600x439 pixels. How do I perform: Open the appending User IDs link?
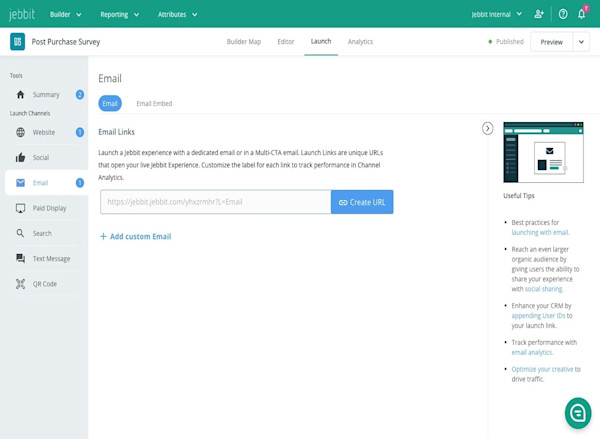(538, 316)
